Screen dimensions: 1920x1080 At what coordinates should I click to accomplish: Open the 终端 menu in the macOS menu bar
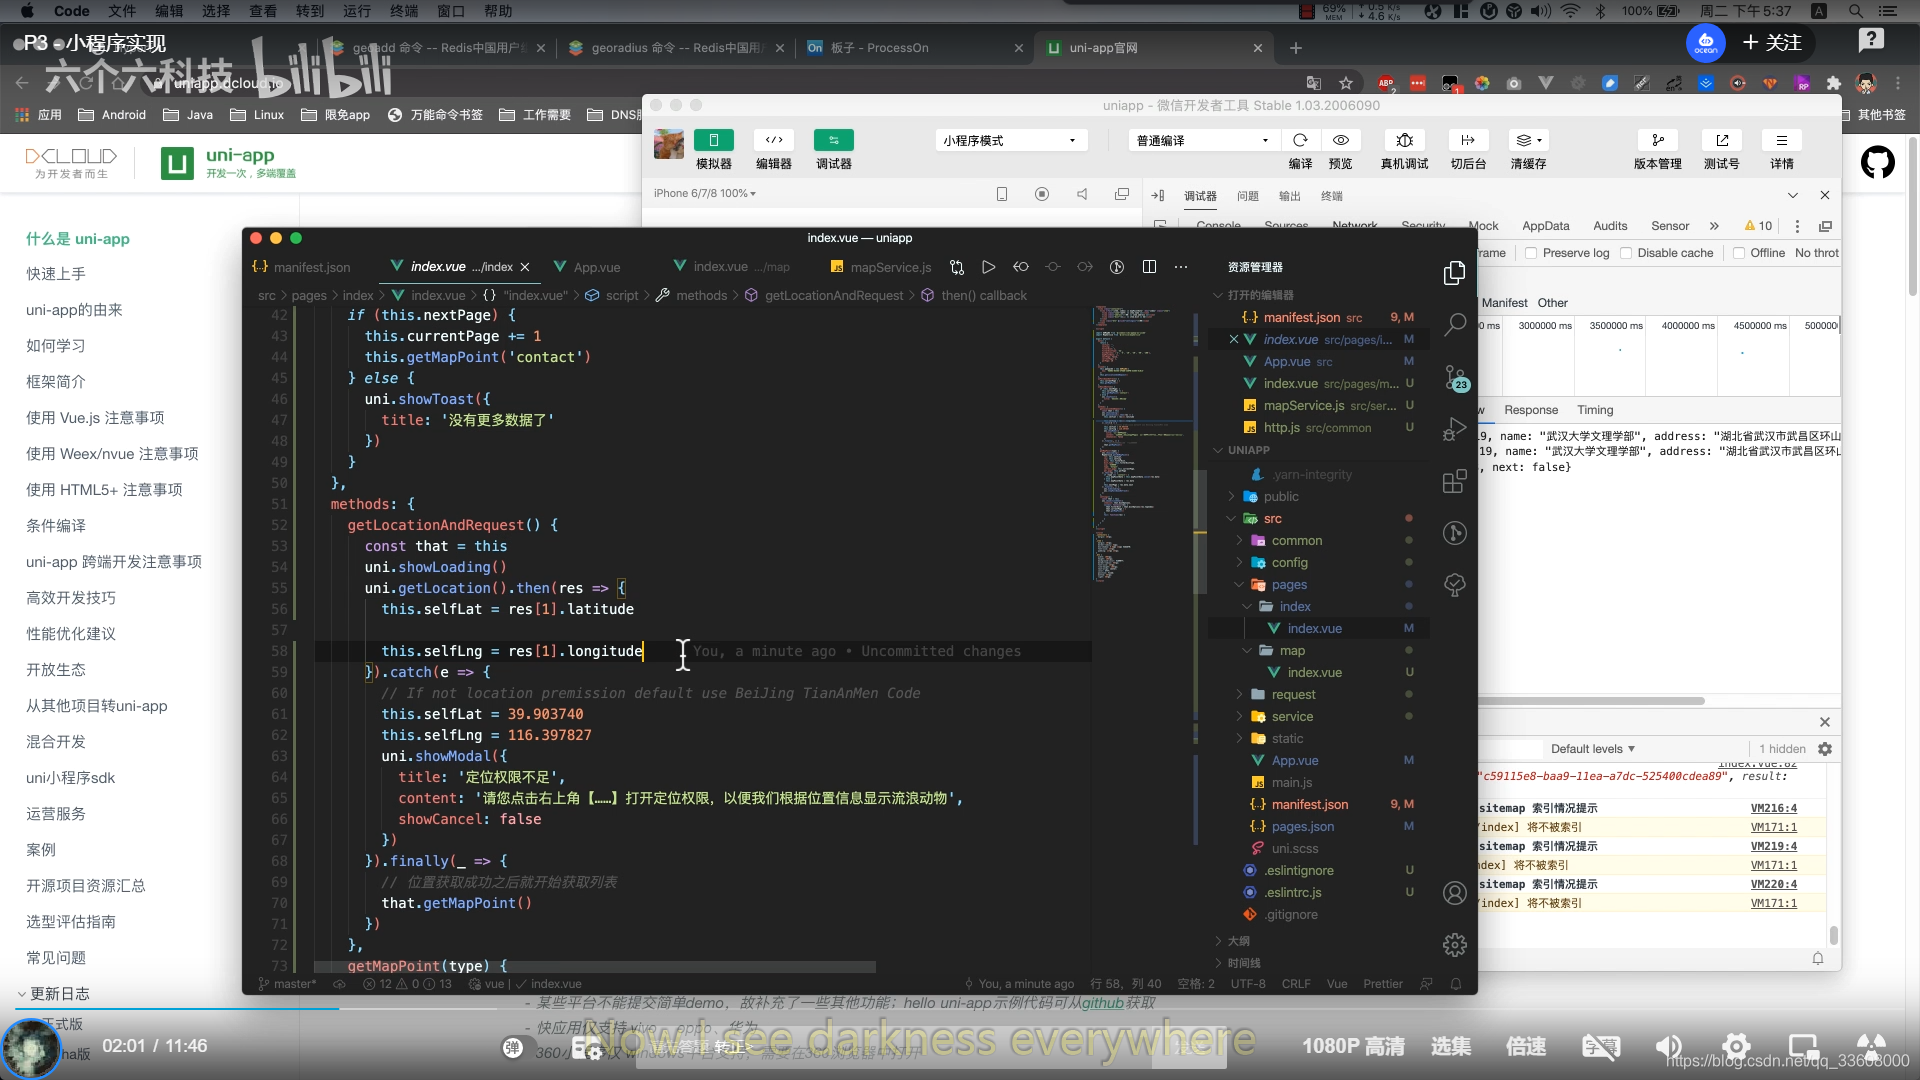404,11
